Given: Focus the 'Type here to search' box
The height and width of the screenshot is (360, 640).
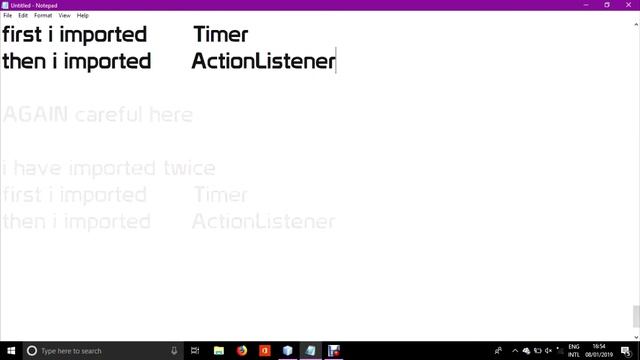Looking at the screenshot, I should point(102,351).
